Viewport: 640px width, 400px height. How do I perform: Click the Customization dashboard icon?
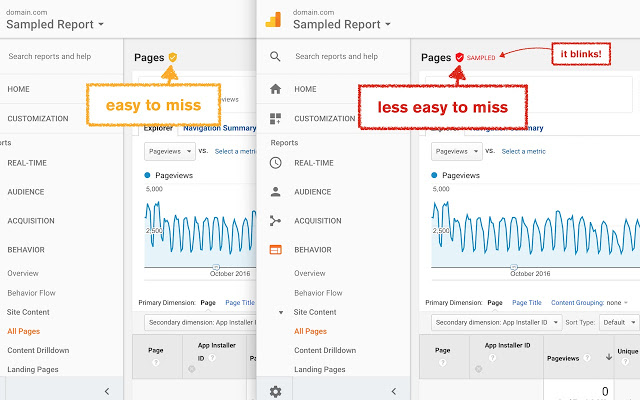276,118
